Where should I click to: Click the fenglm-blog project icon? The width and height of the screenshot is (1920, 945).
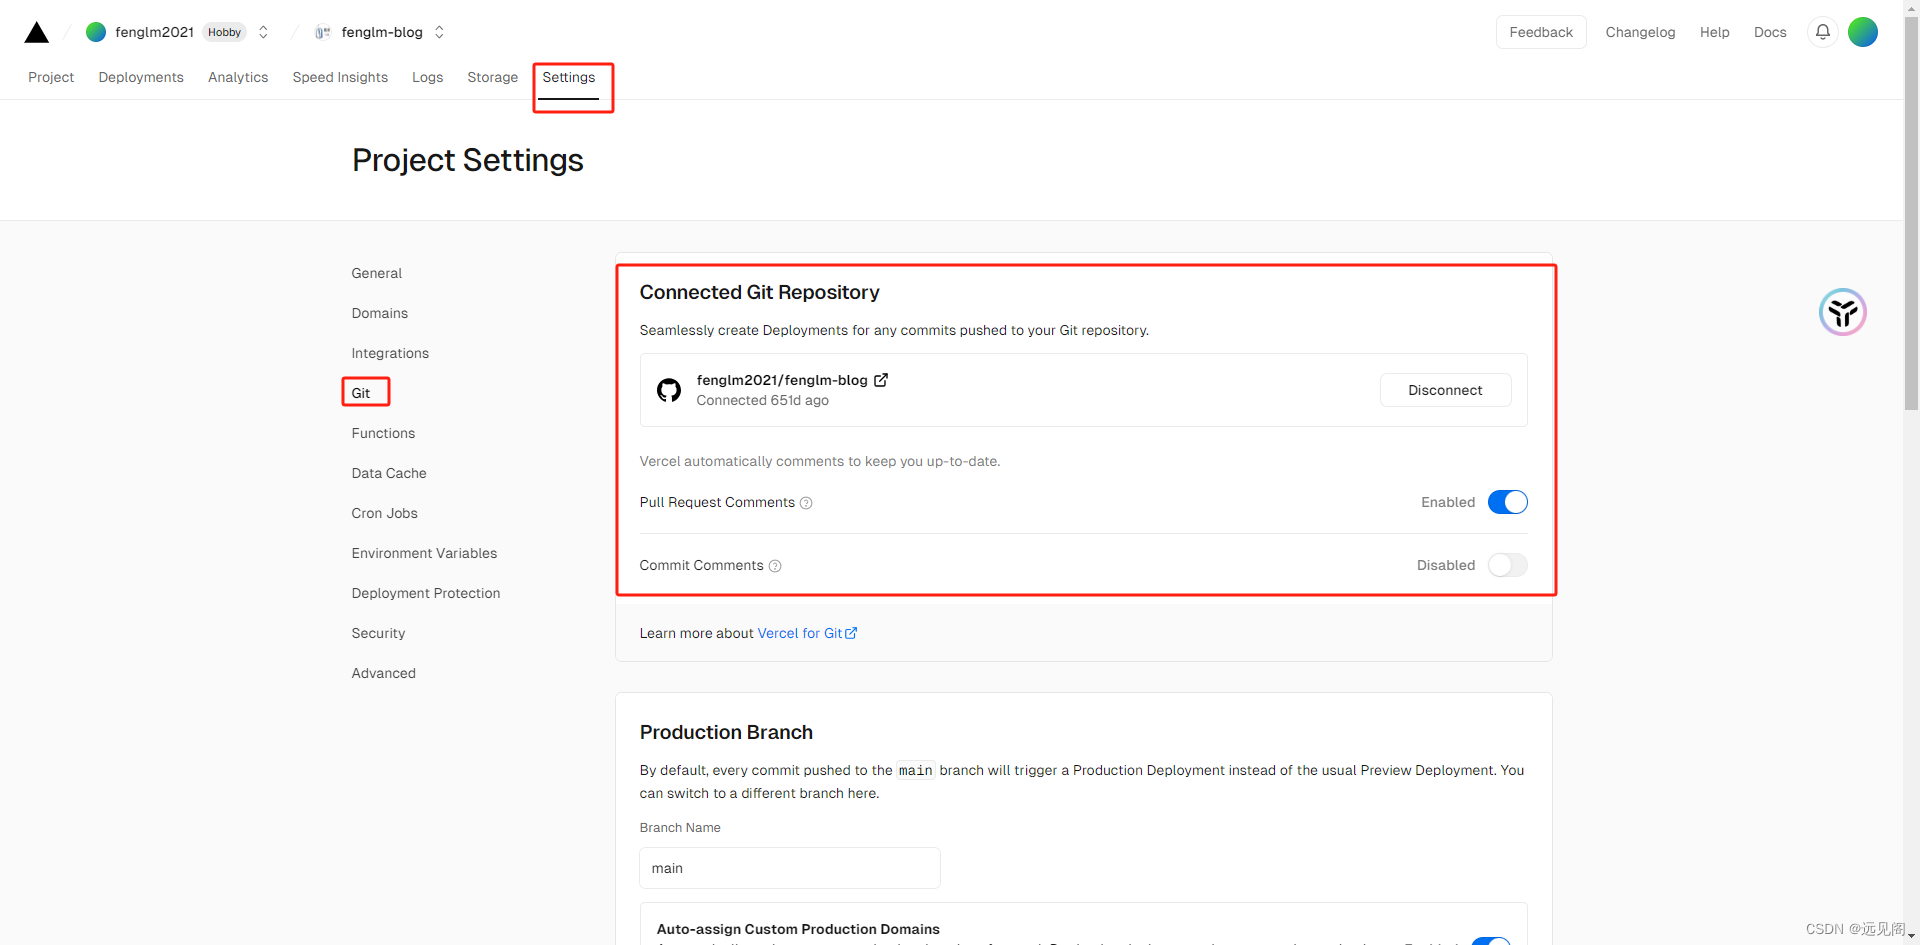323,32
